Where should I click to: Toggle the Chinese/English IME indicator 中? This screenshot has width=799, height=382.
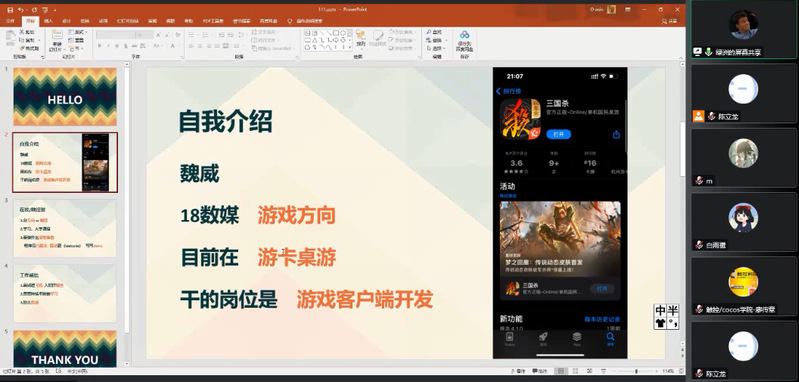click(660, 310)
